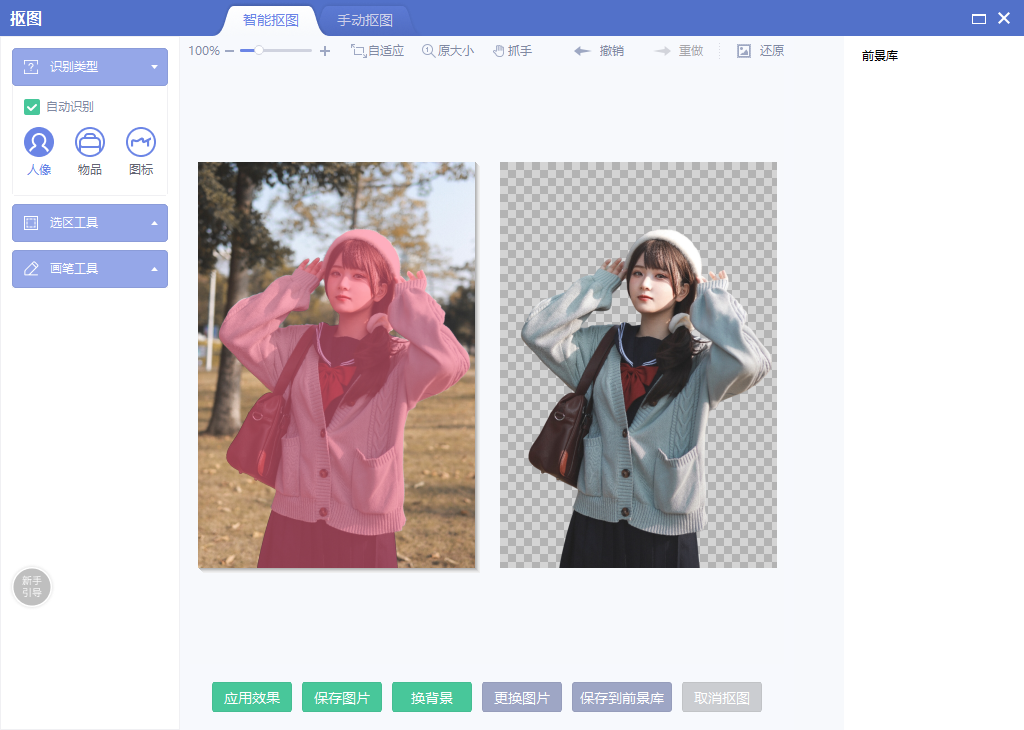The height and width of the screenshot is (730, 1024).
Task: Click the 撤销 undo button
Action: point(599,51)
